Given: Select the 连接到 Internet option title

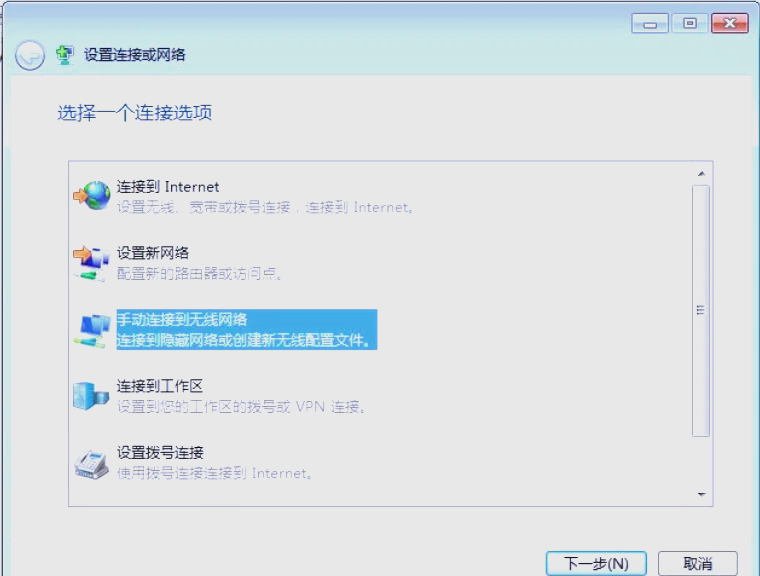Looking at the screenshot, I should pos(168,187).
